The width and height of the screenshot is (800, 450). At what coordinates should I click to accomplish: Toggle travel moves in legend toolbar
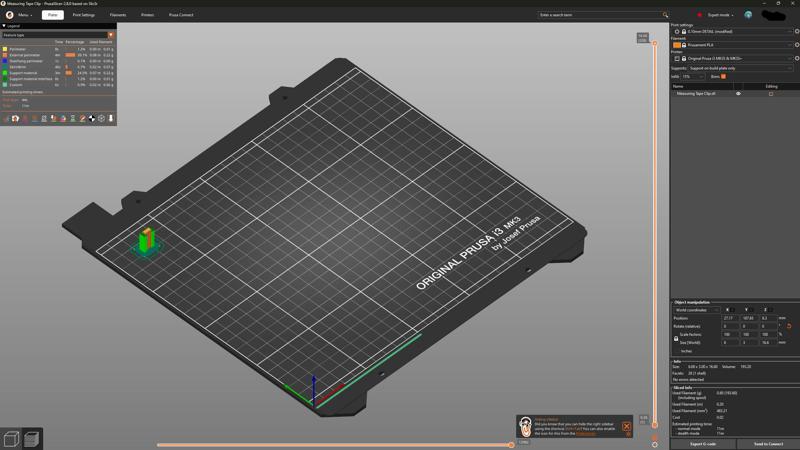[x=6, y=118]
